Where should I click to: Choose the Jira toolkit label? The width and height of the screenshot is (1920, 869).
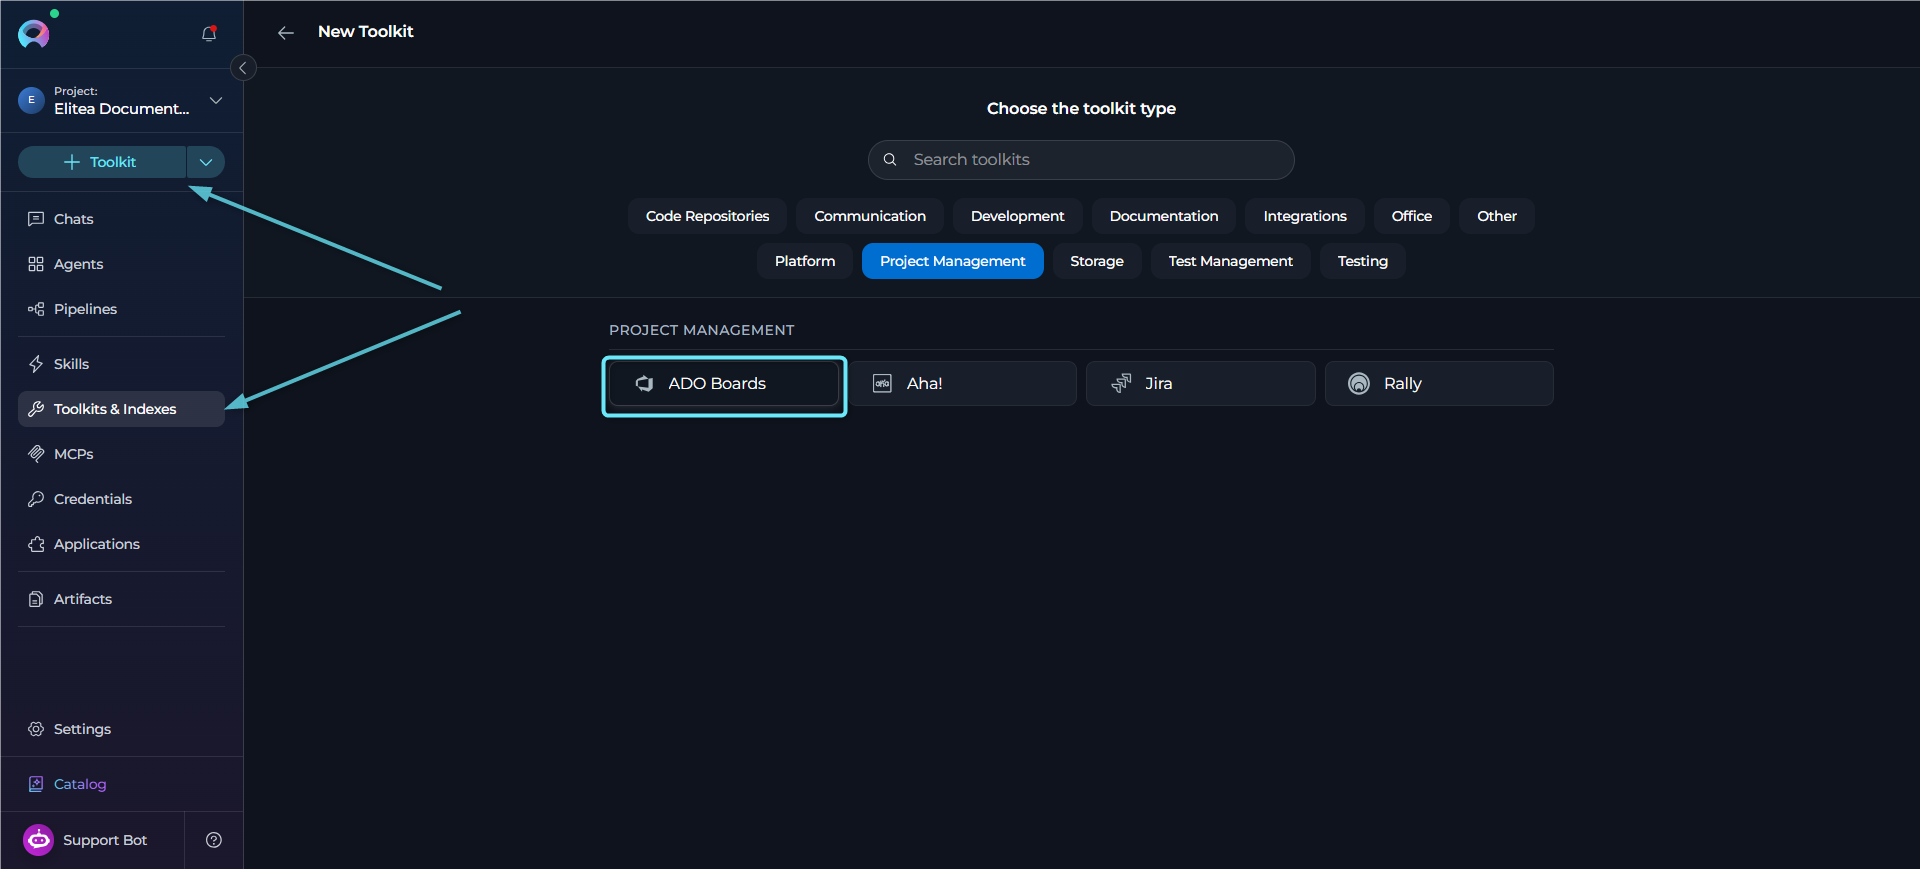click(1159, 384)
